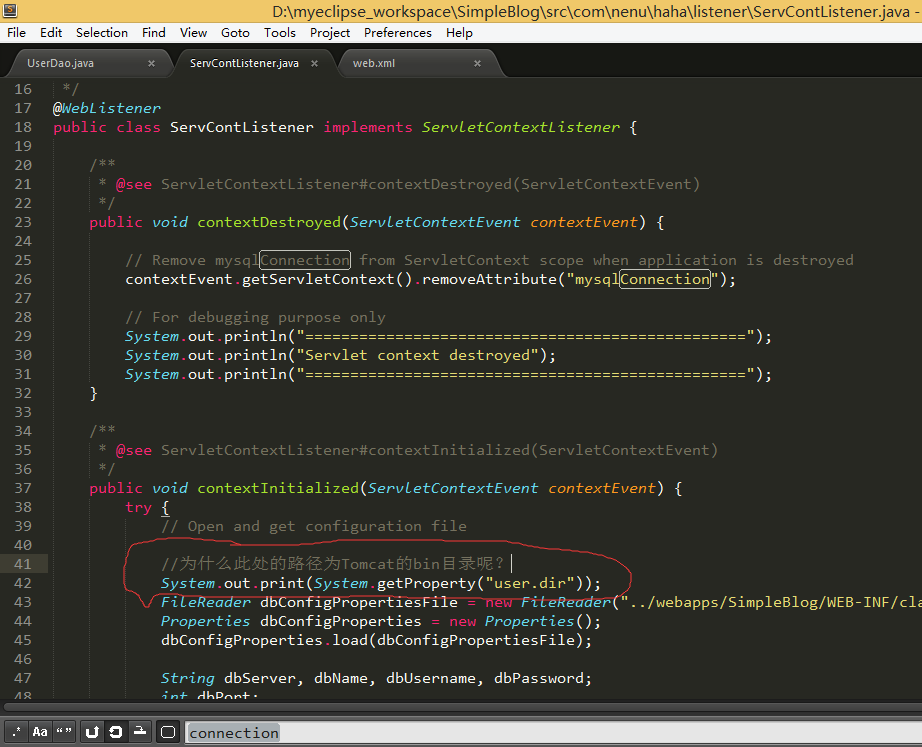The width and height of the screenshot is (922, 747).
Task: Click the Sublime Text title bar icon
Action: point(10,10)
